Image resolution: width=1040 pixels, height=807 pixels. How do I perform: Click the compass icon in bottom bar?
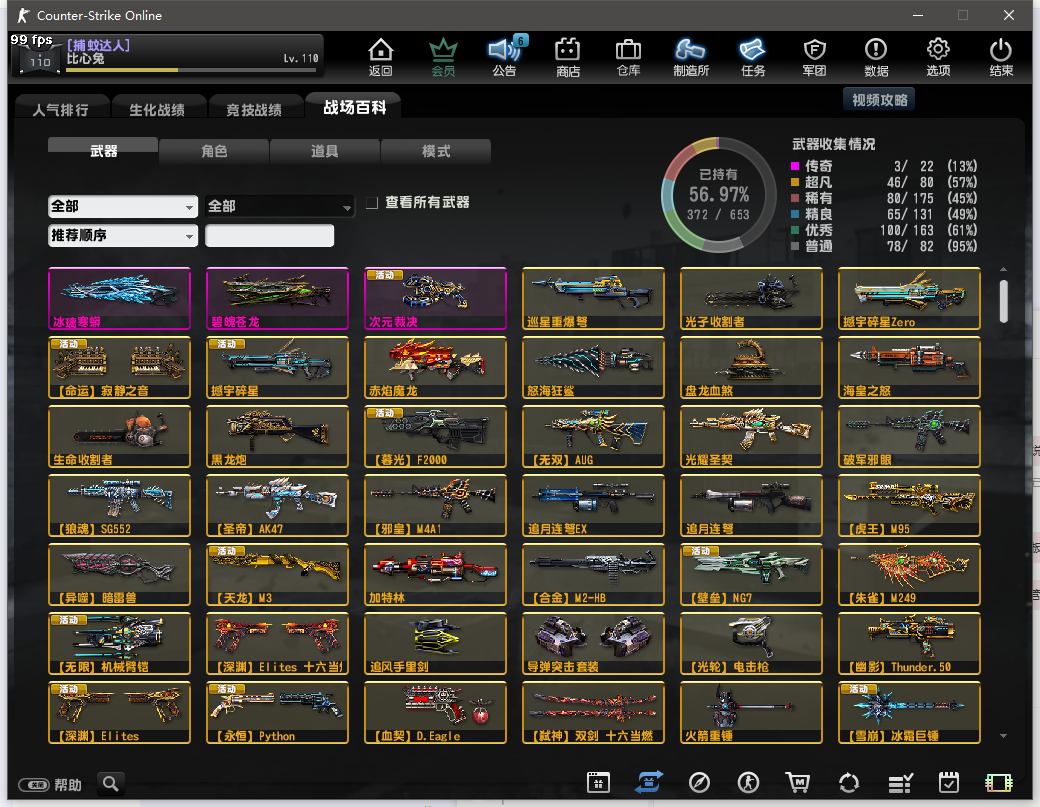tap(699, 782)
